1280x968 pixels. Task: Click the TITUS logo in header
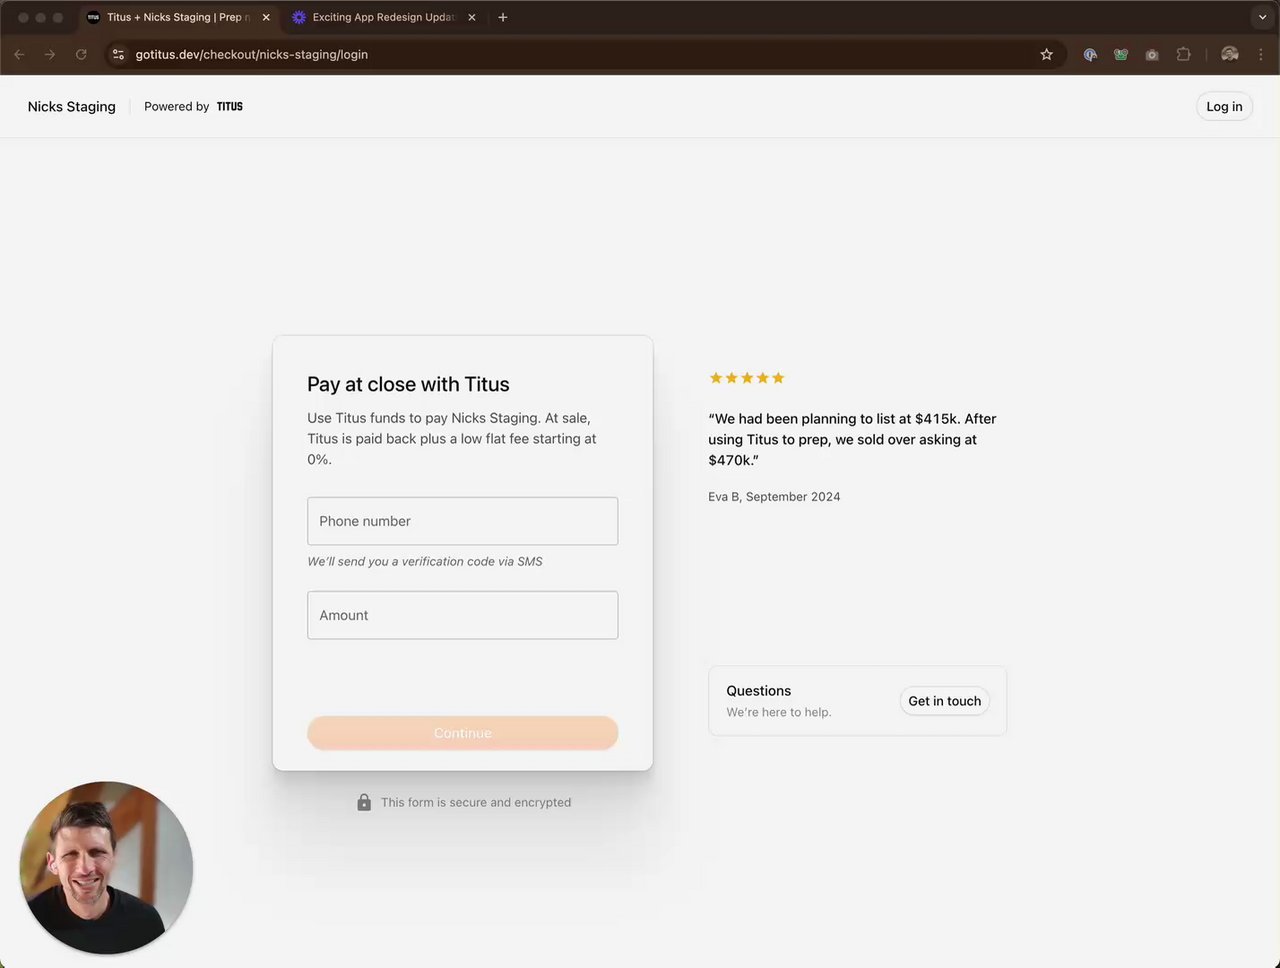(x=230, y=106)
